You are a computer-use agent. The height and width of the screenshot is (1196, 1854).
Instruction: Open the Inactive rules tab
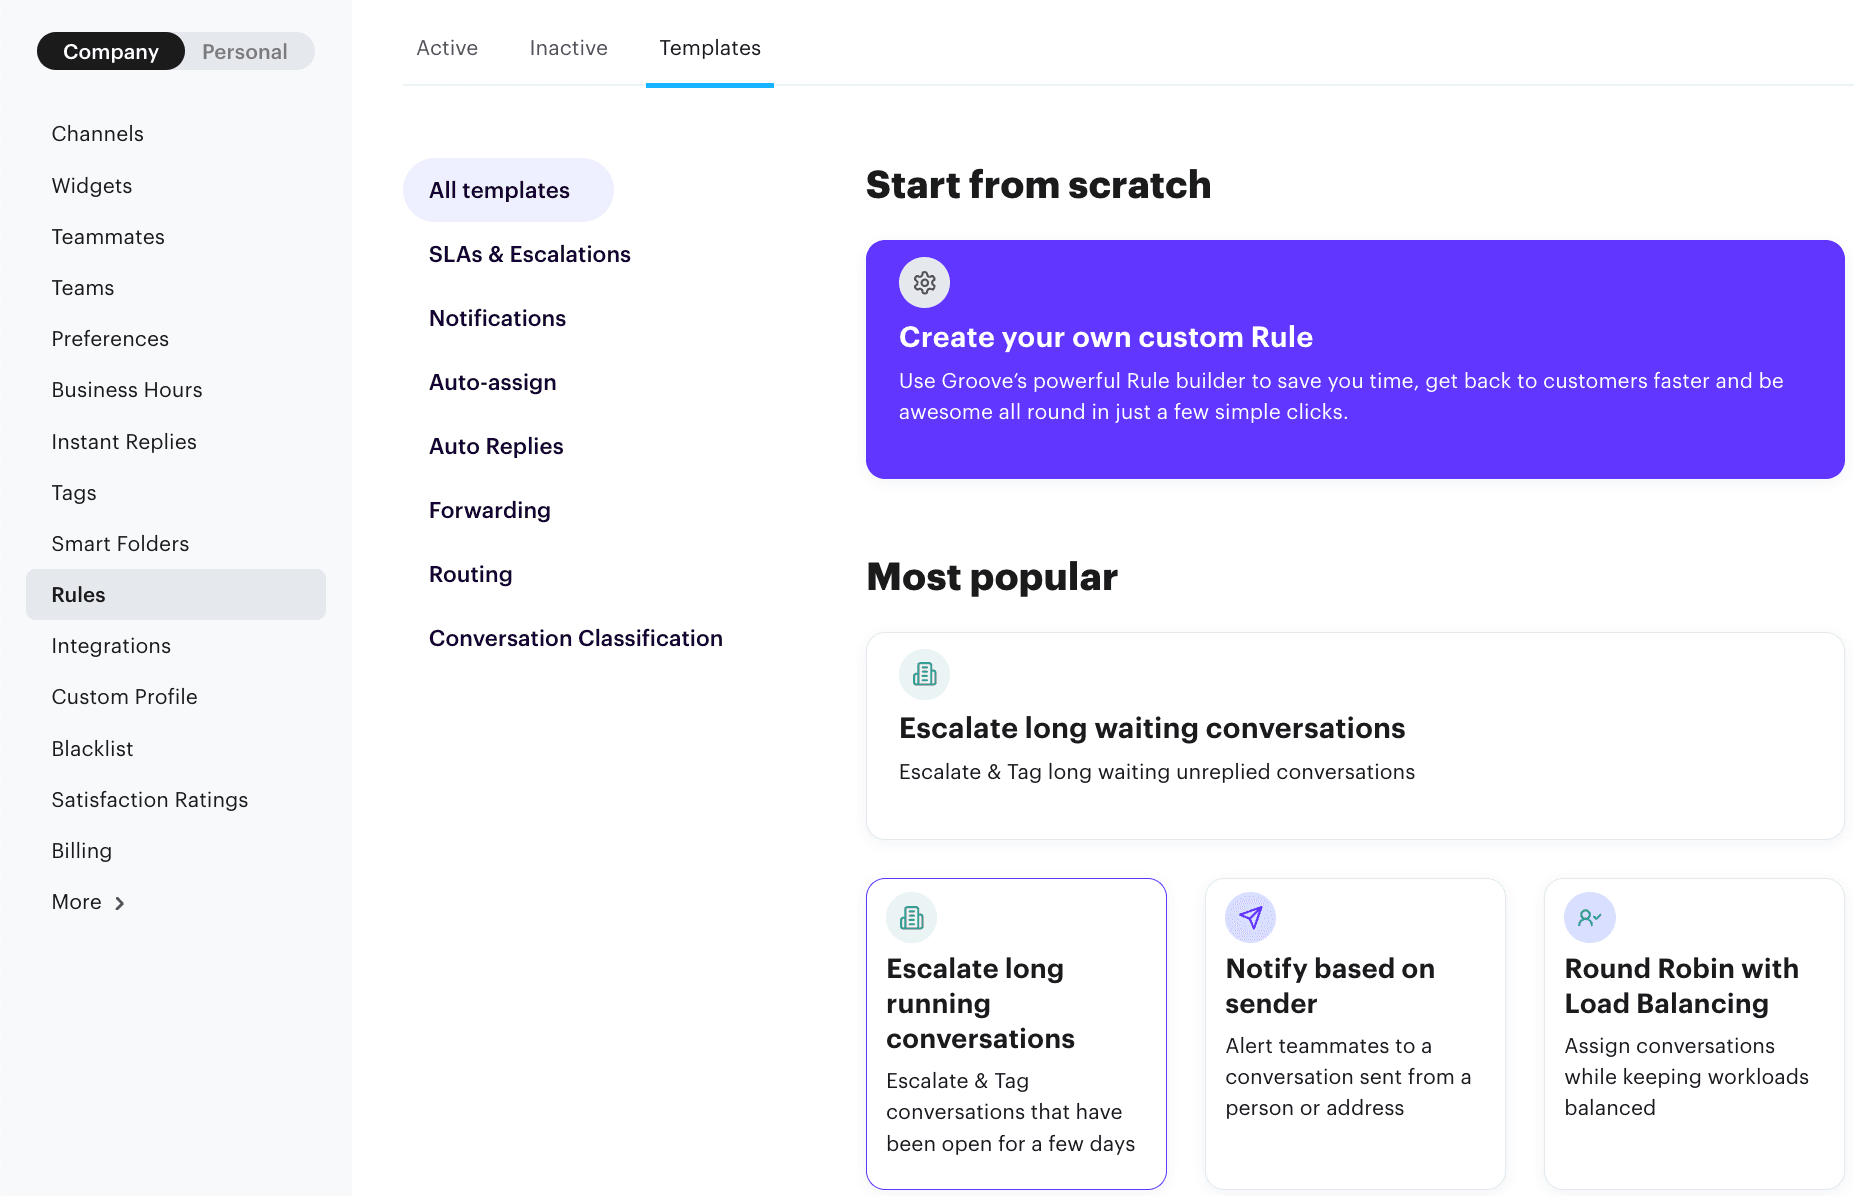(x=568, y=48)
